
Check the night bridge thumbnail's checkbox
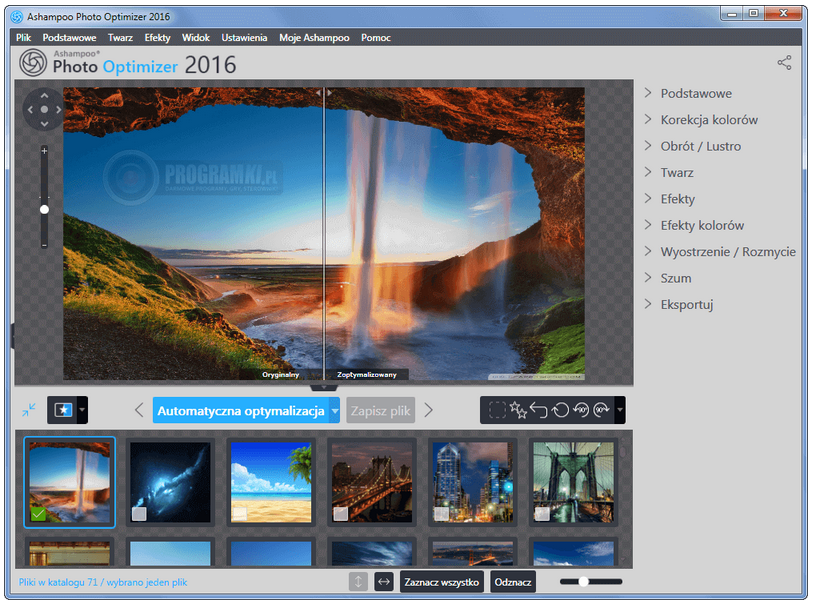point(341,514)
